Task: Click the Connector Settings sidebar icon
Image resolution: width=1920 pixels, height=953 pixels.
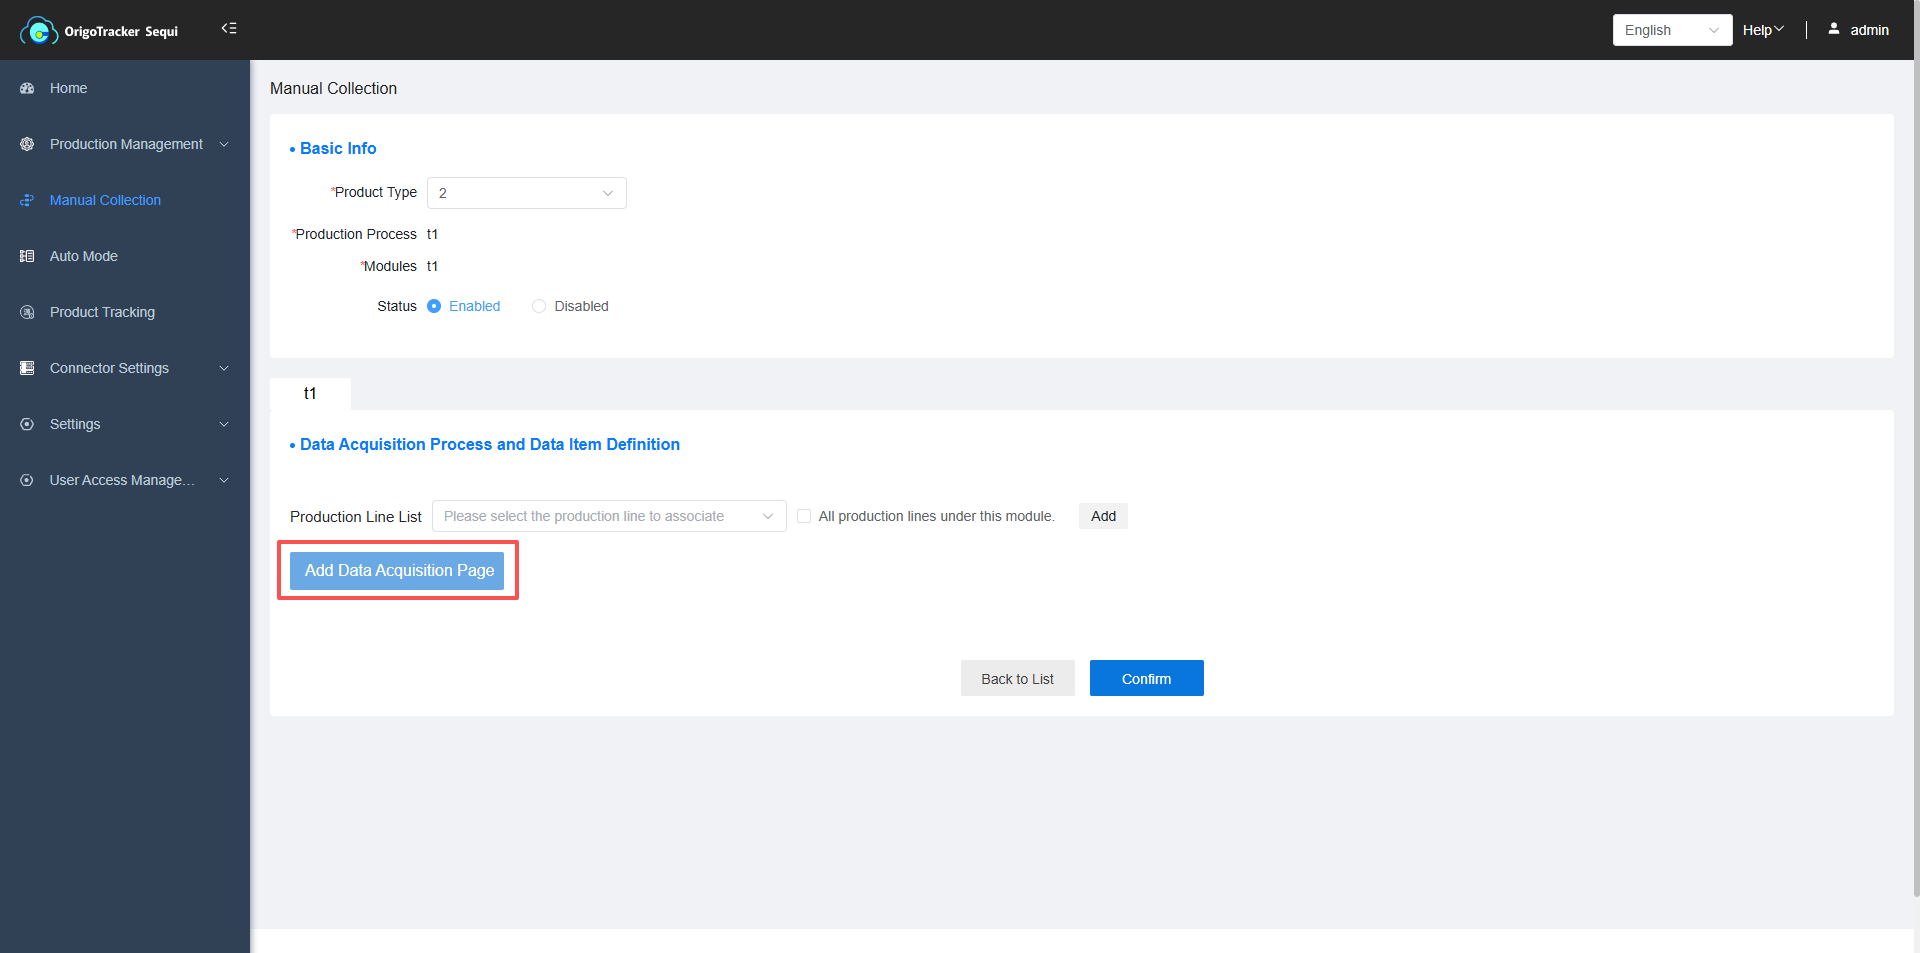Action: (x=27, y=368)
